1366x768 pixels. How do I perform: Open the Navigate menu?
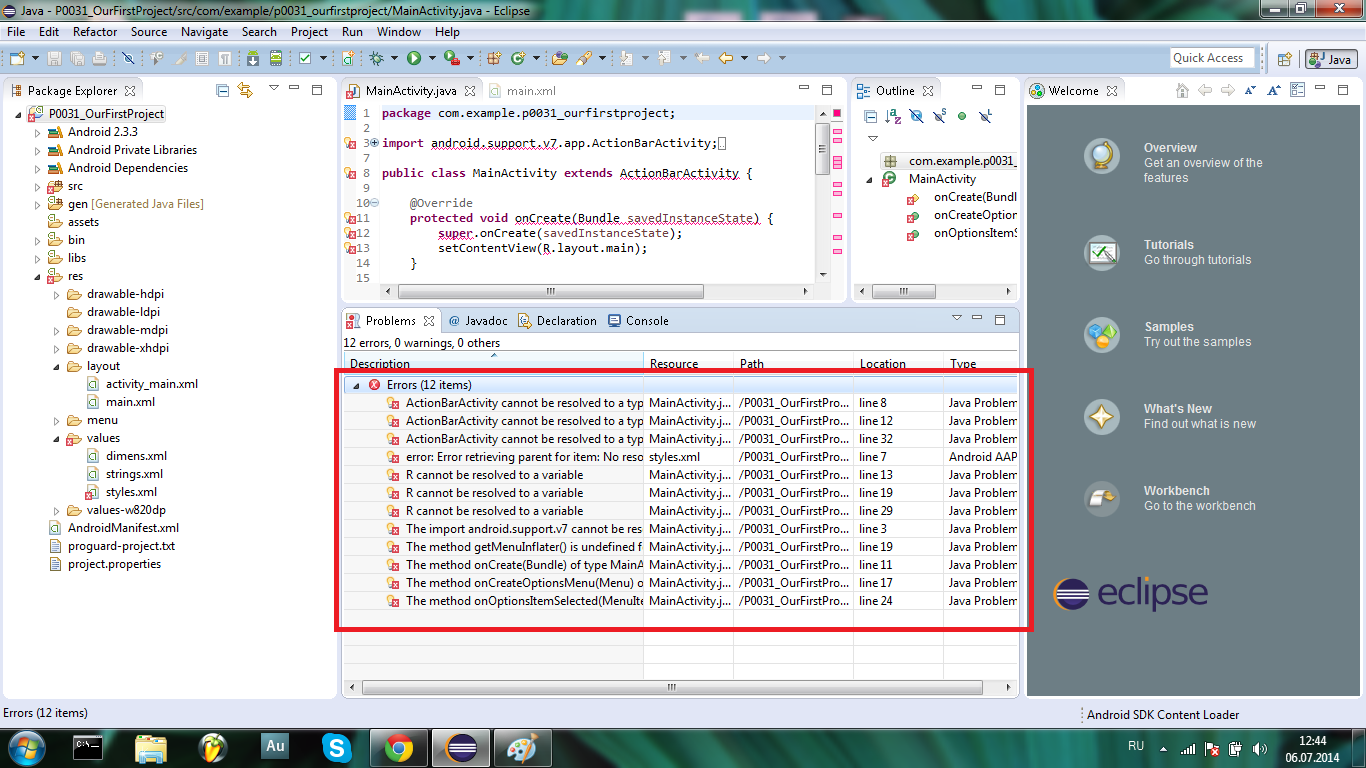point(204,32)
